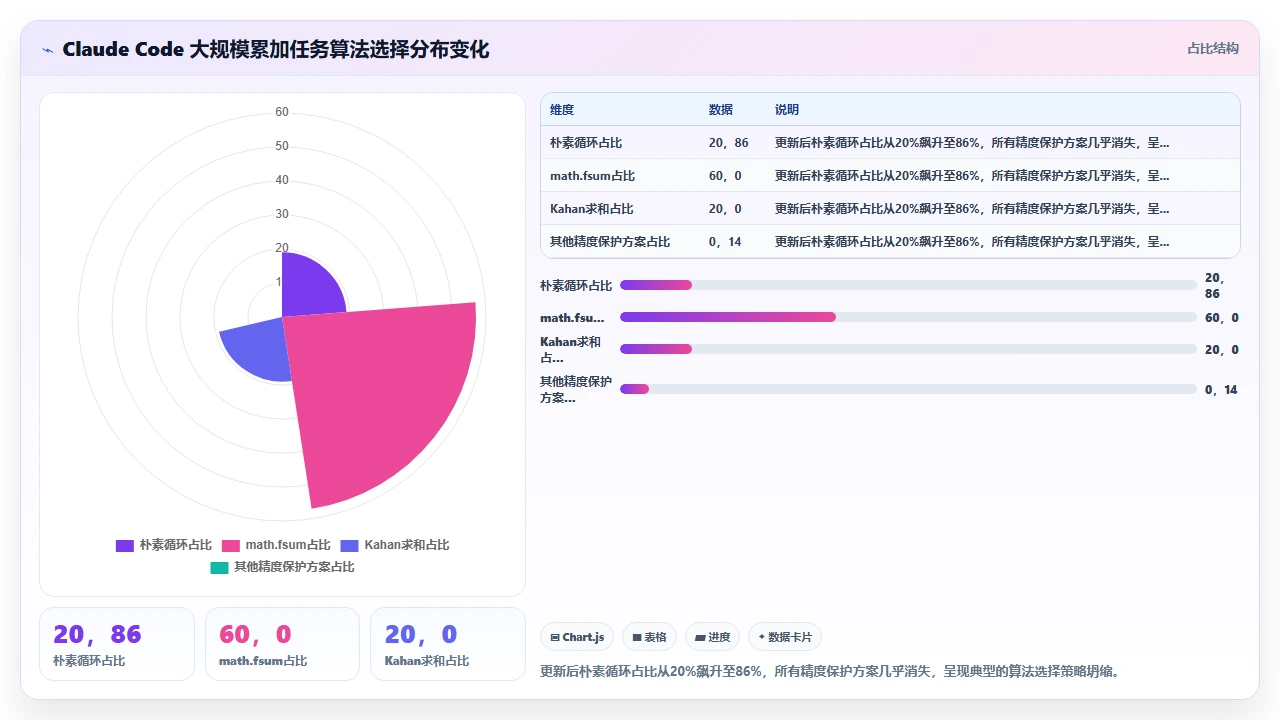Select the 数据卡片 tag chip
This screenshot has width=1280, height=720.
[785, 637]
